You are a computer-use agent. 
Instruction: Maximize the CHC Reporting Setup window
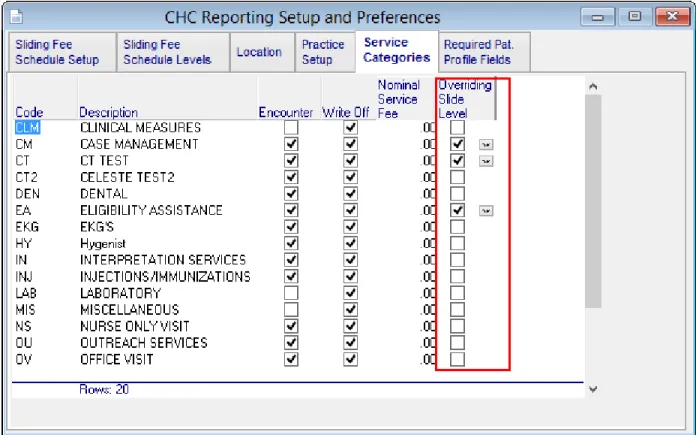(635, 17)
